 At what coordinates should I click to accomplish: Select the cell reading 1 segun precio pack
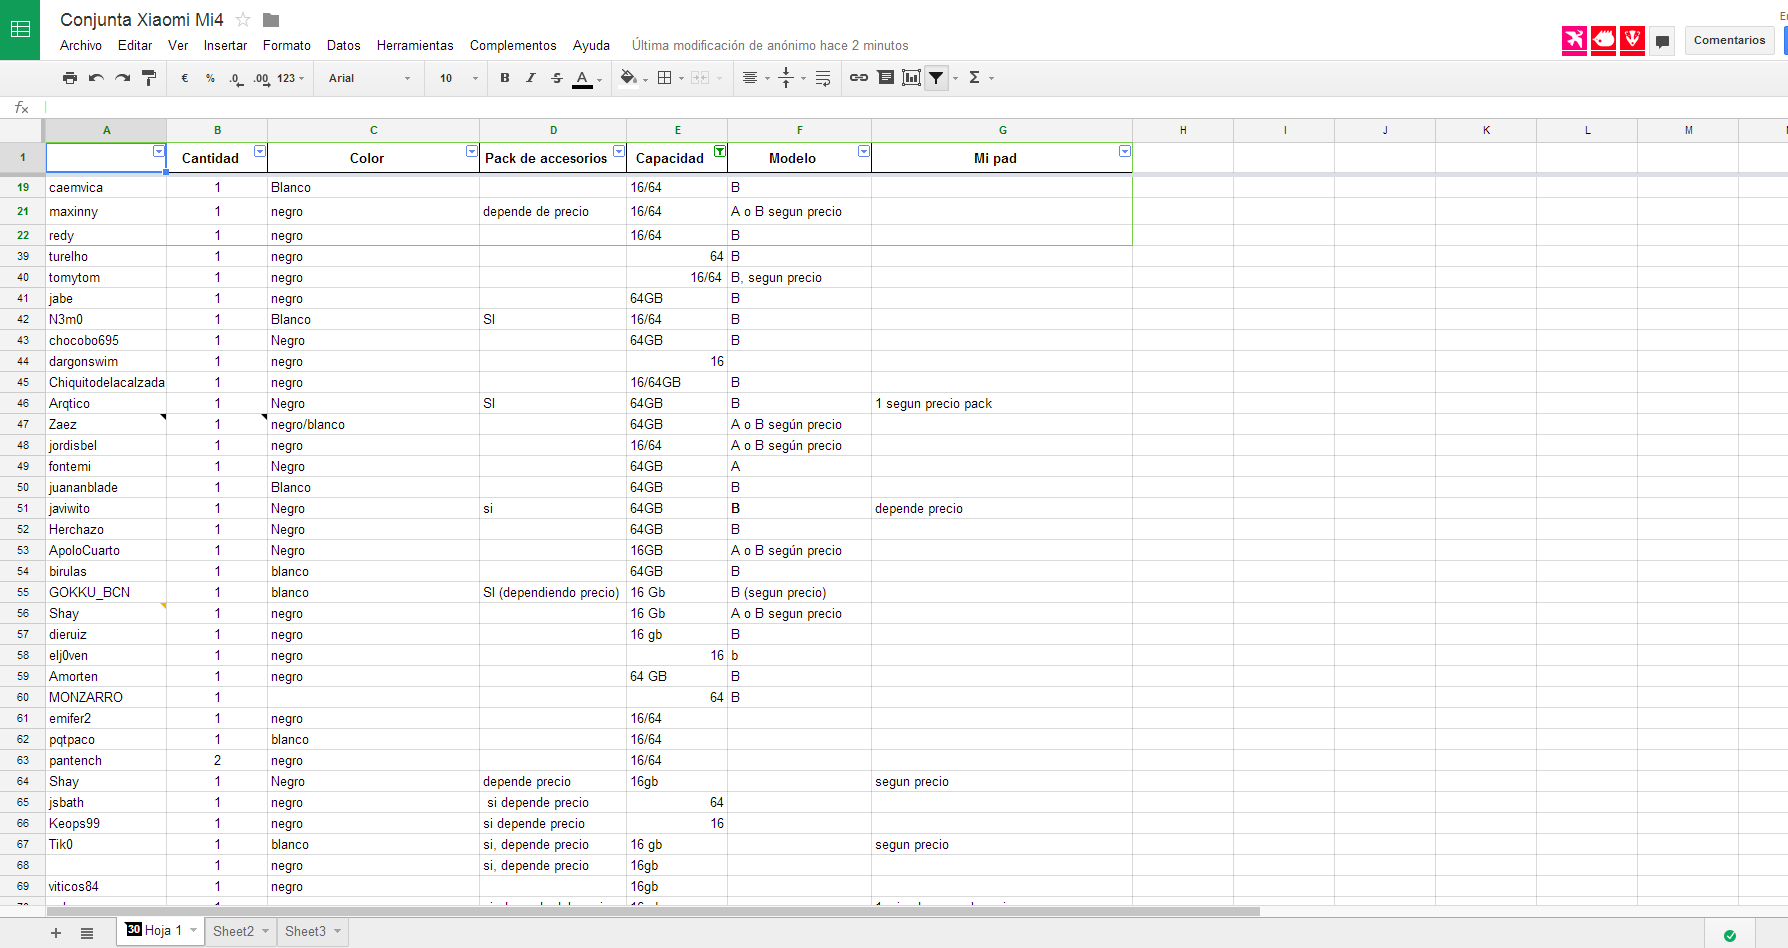pyautogui.click(x=1002, y=403)
